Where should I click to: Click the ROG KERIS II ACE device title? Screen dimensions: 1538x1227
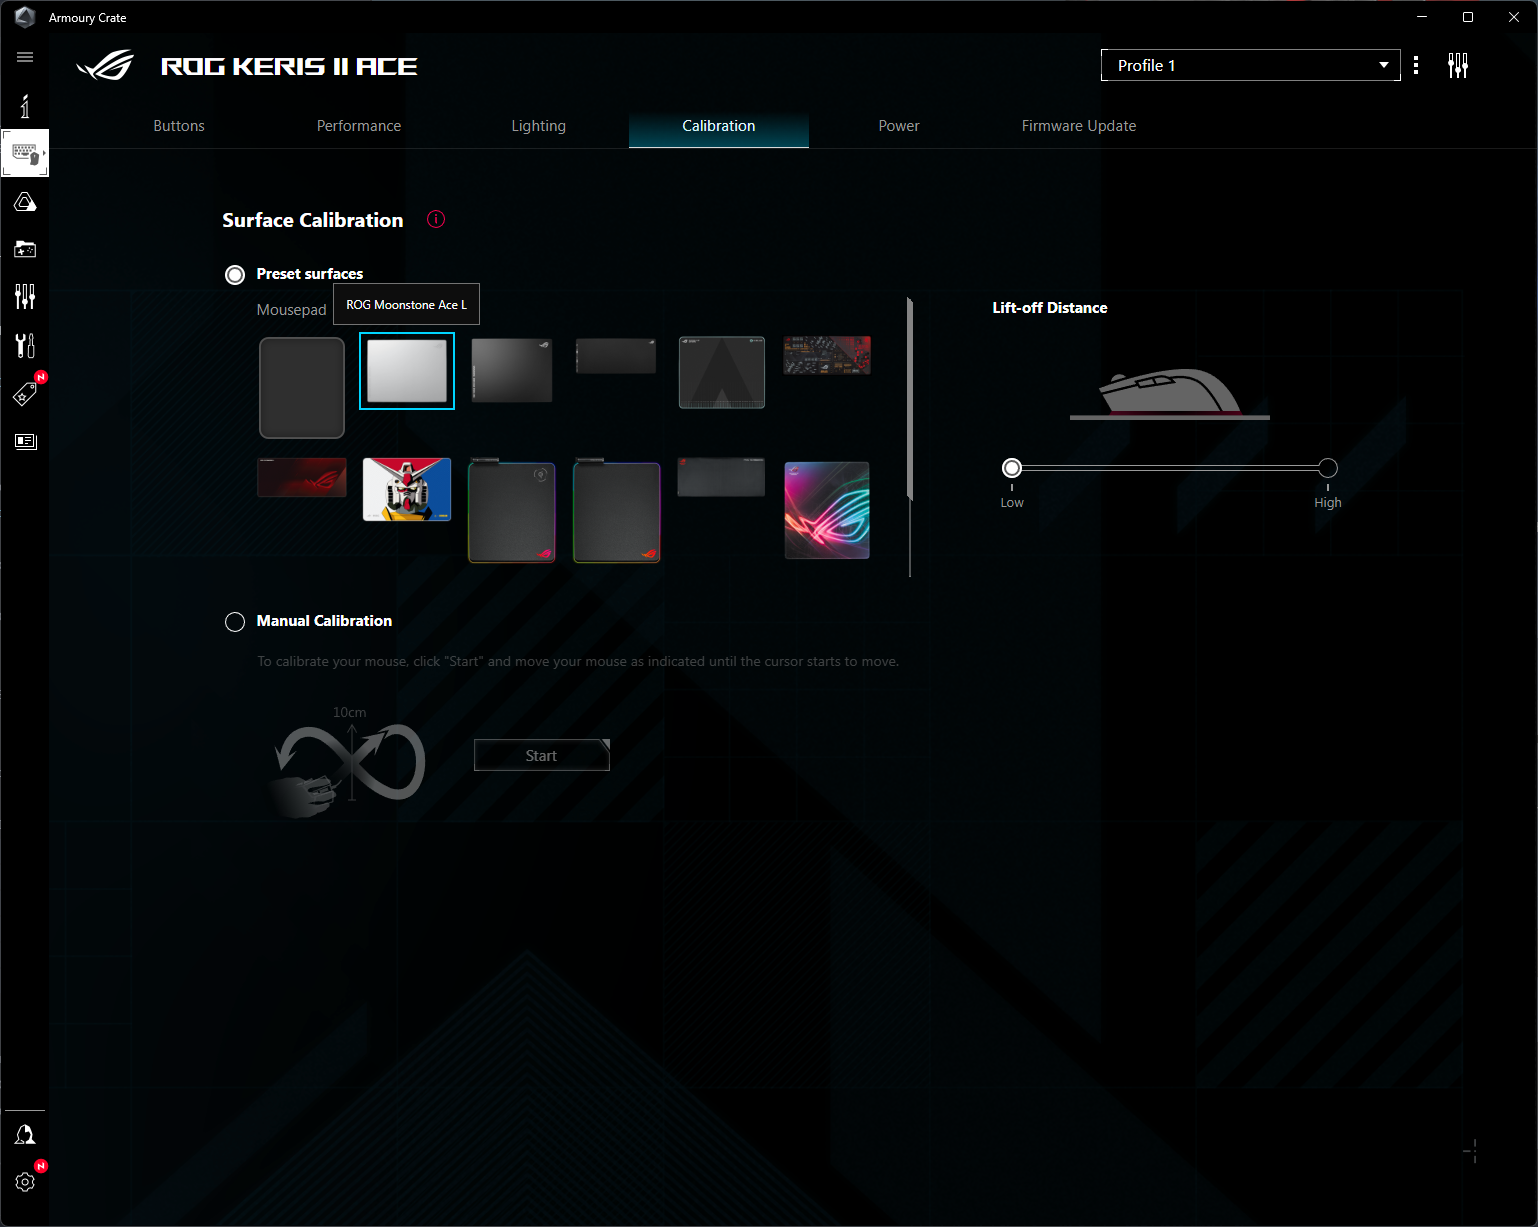tap(290, 66)
